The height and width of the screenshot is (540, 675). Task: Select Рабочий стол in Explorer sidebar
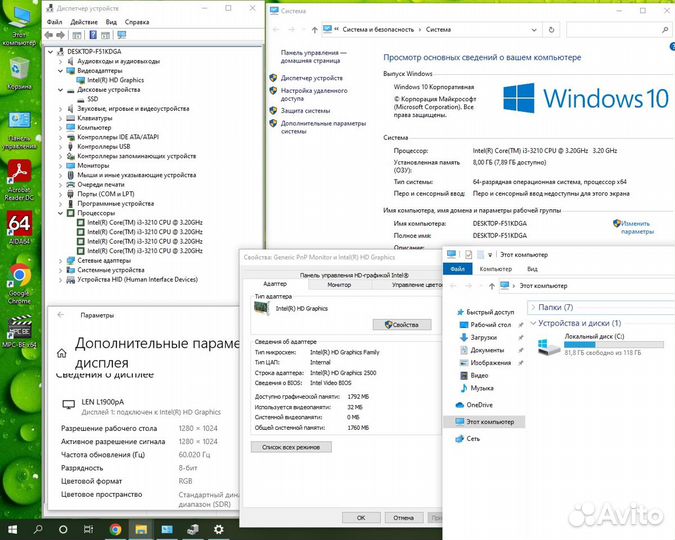[490, 325]
